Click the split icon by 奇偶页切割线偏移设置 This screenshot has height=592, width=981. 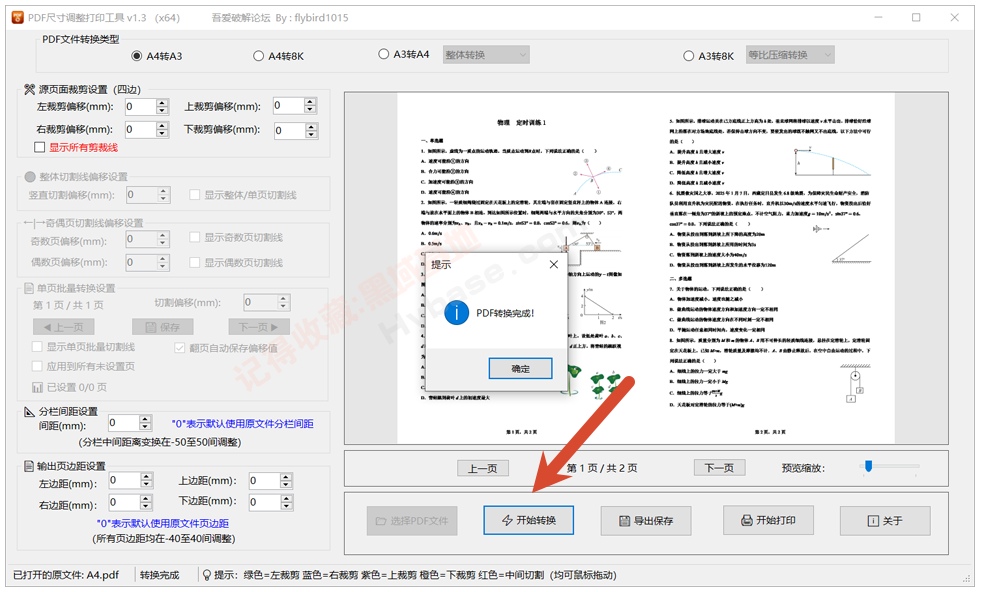point(33,223)
